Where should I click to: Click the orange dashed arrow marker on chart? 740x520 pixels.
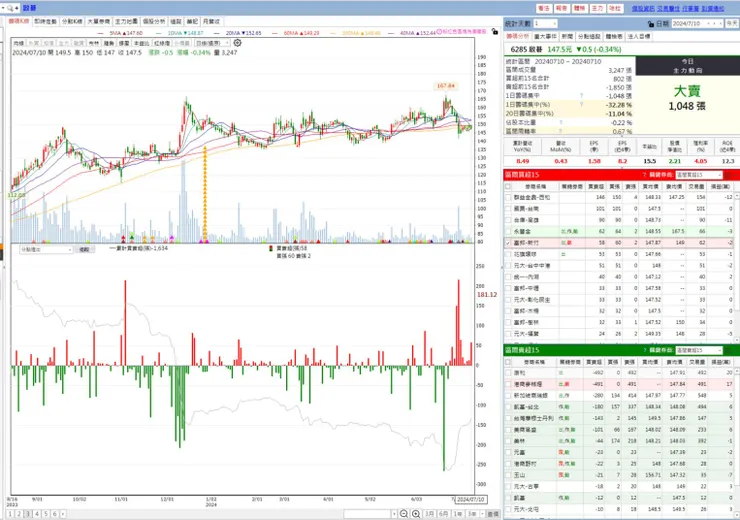click(205, 193)
